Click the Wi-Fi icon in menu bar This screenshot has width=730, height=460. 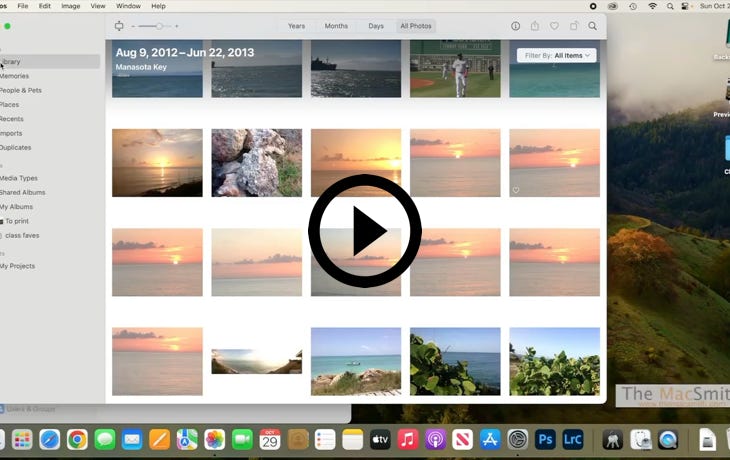click(x=652, y=6)
